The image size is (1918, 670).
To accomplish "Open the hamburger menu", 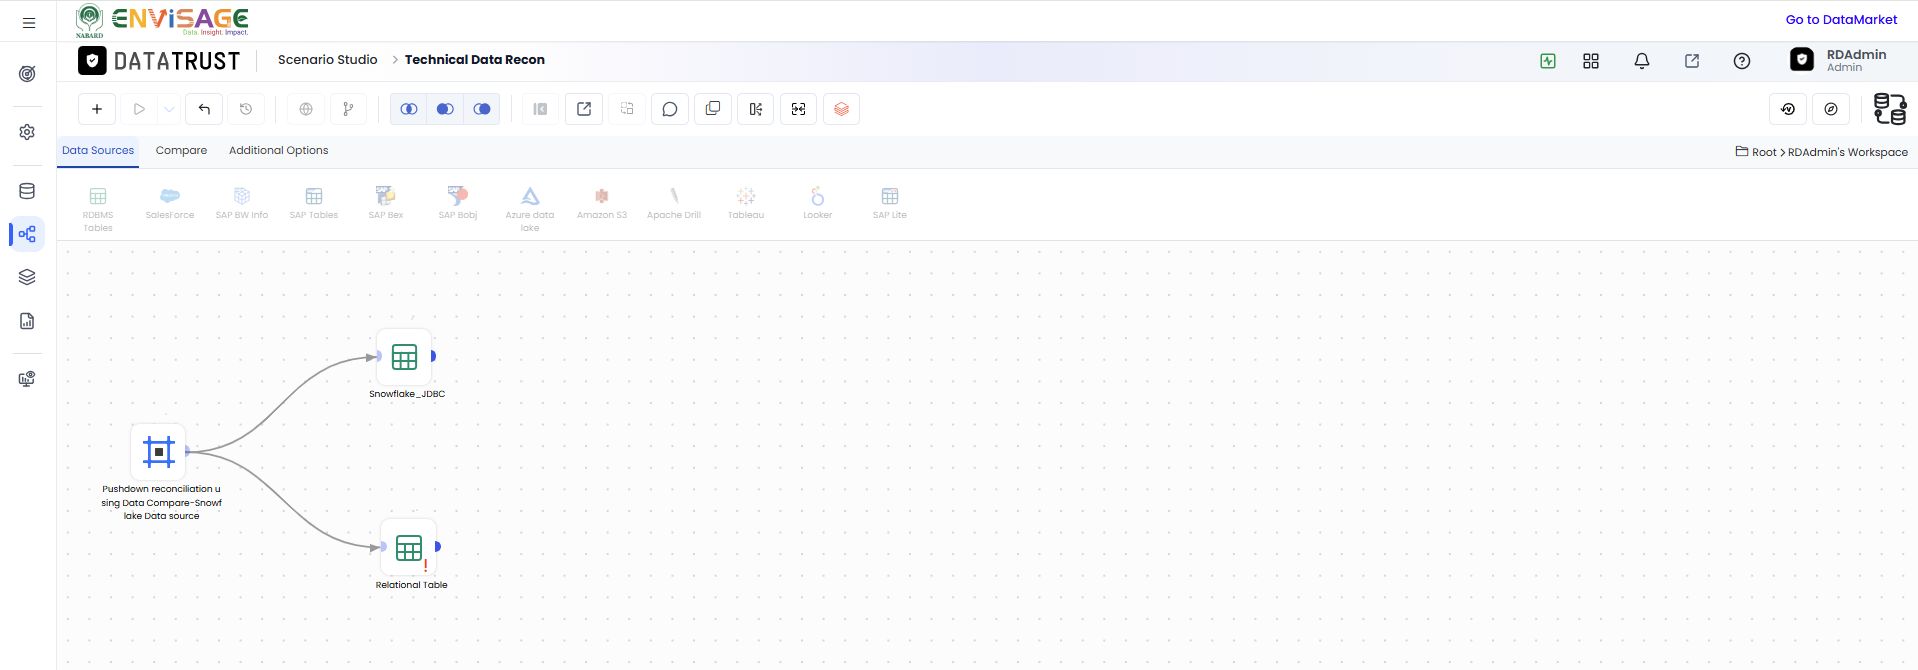I will pyautogui.click(x=29, y=22).
